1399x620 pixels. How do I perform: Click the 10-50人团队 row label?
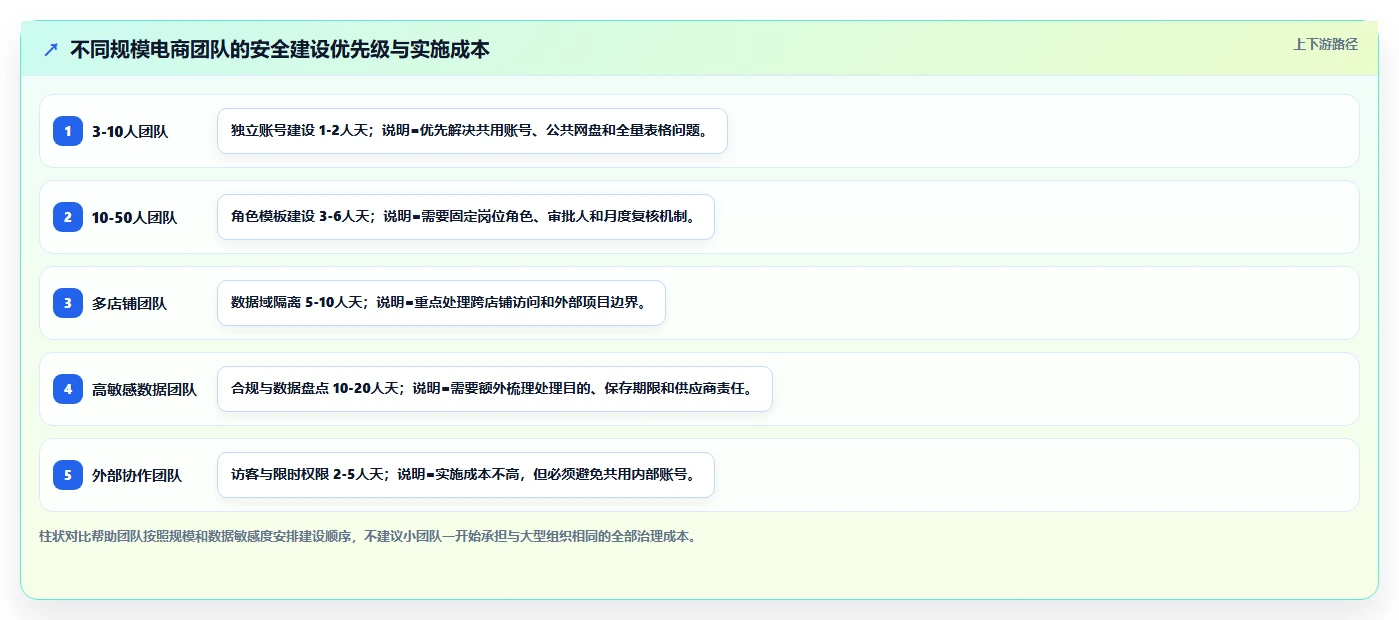click(134, 217)
